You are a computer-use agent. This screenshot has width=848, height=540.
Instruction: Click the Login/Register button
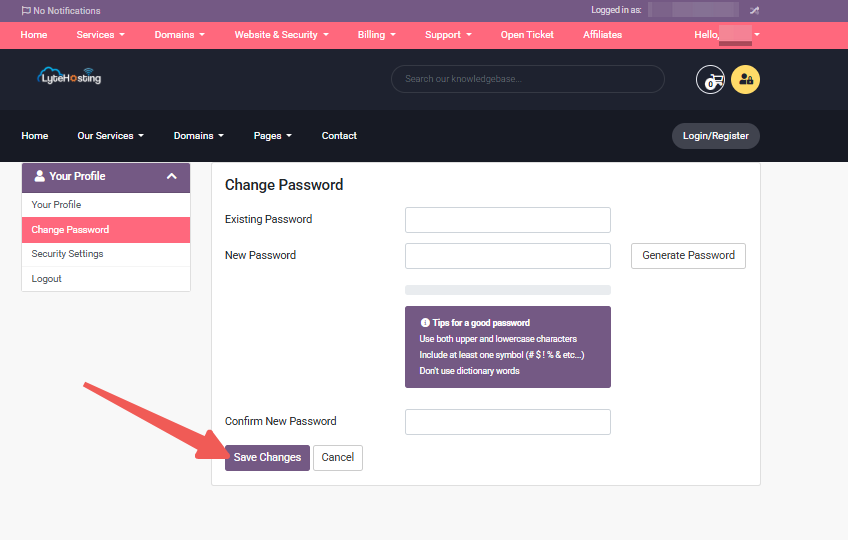(x=716, y=136)
